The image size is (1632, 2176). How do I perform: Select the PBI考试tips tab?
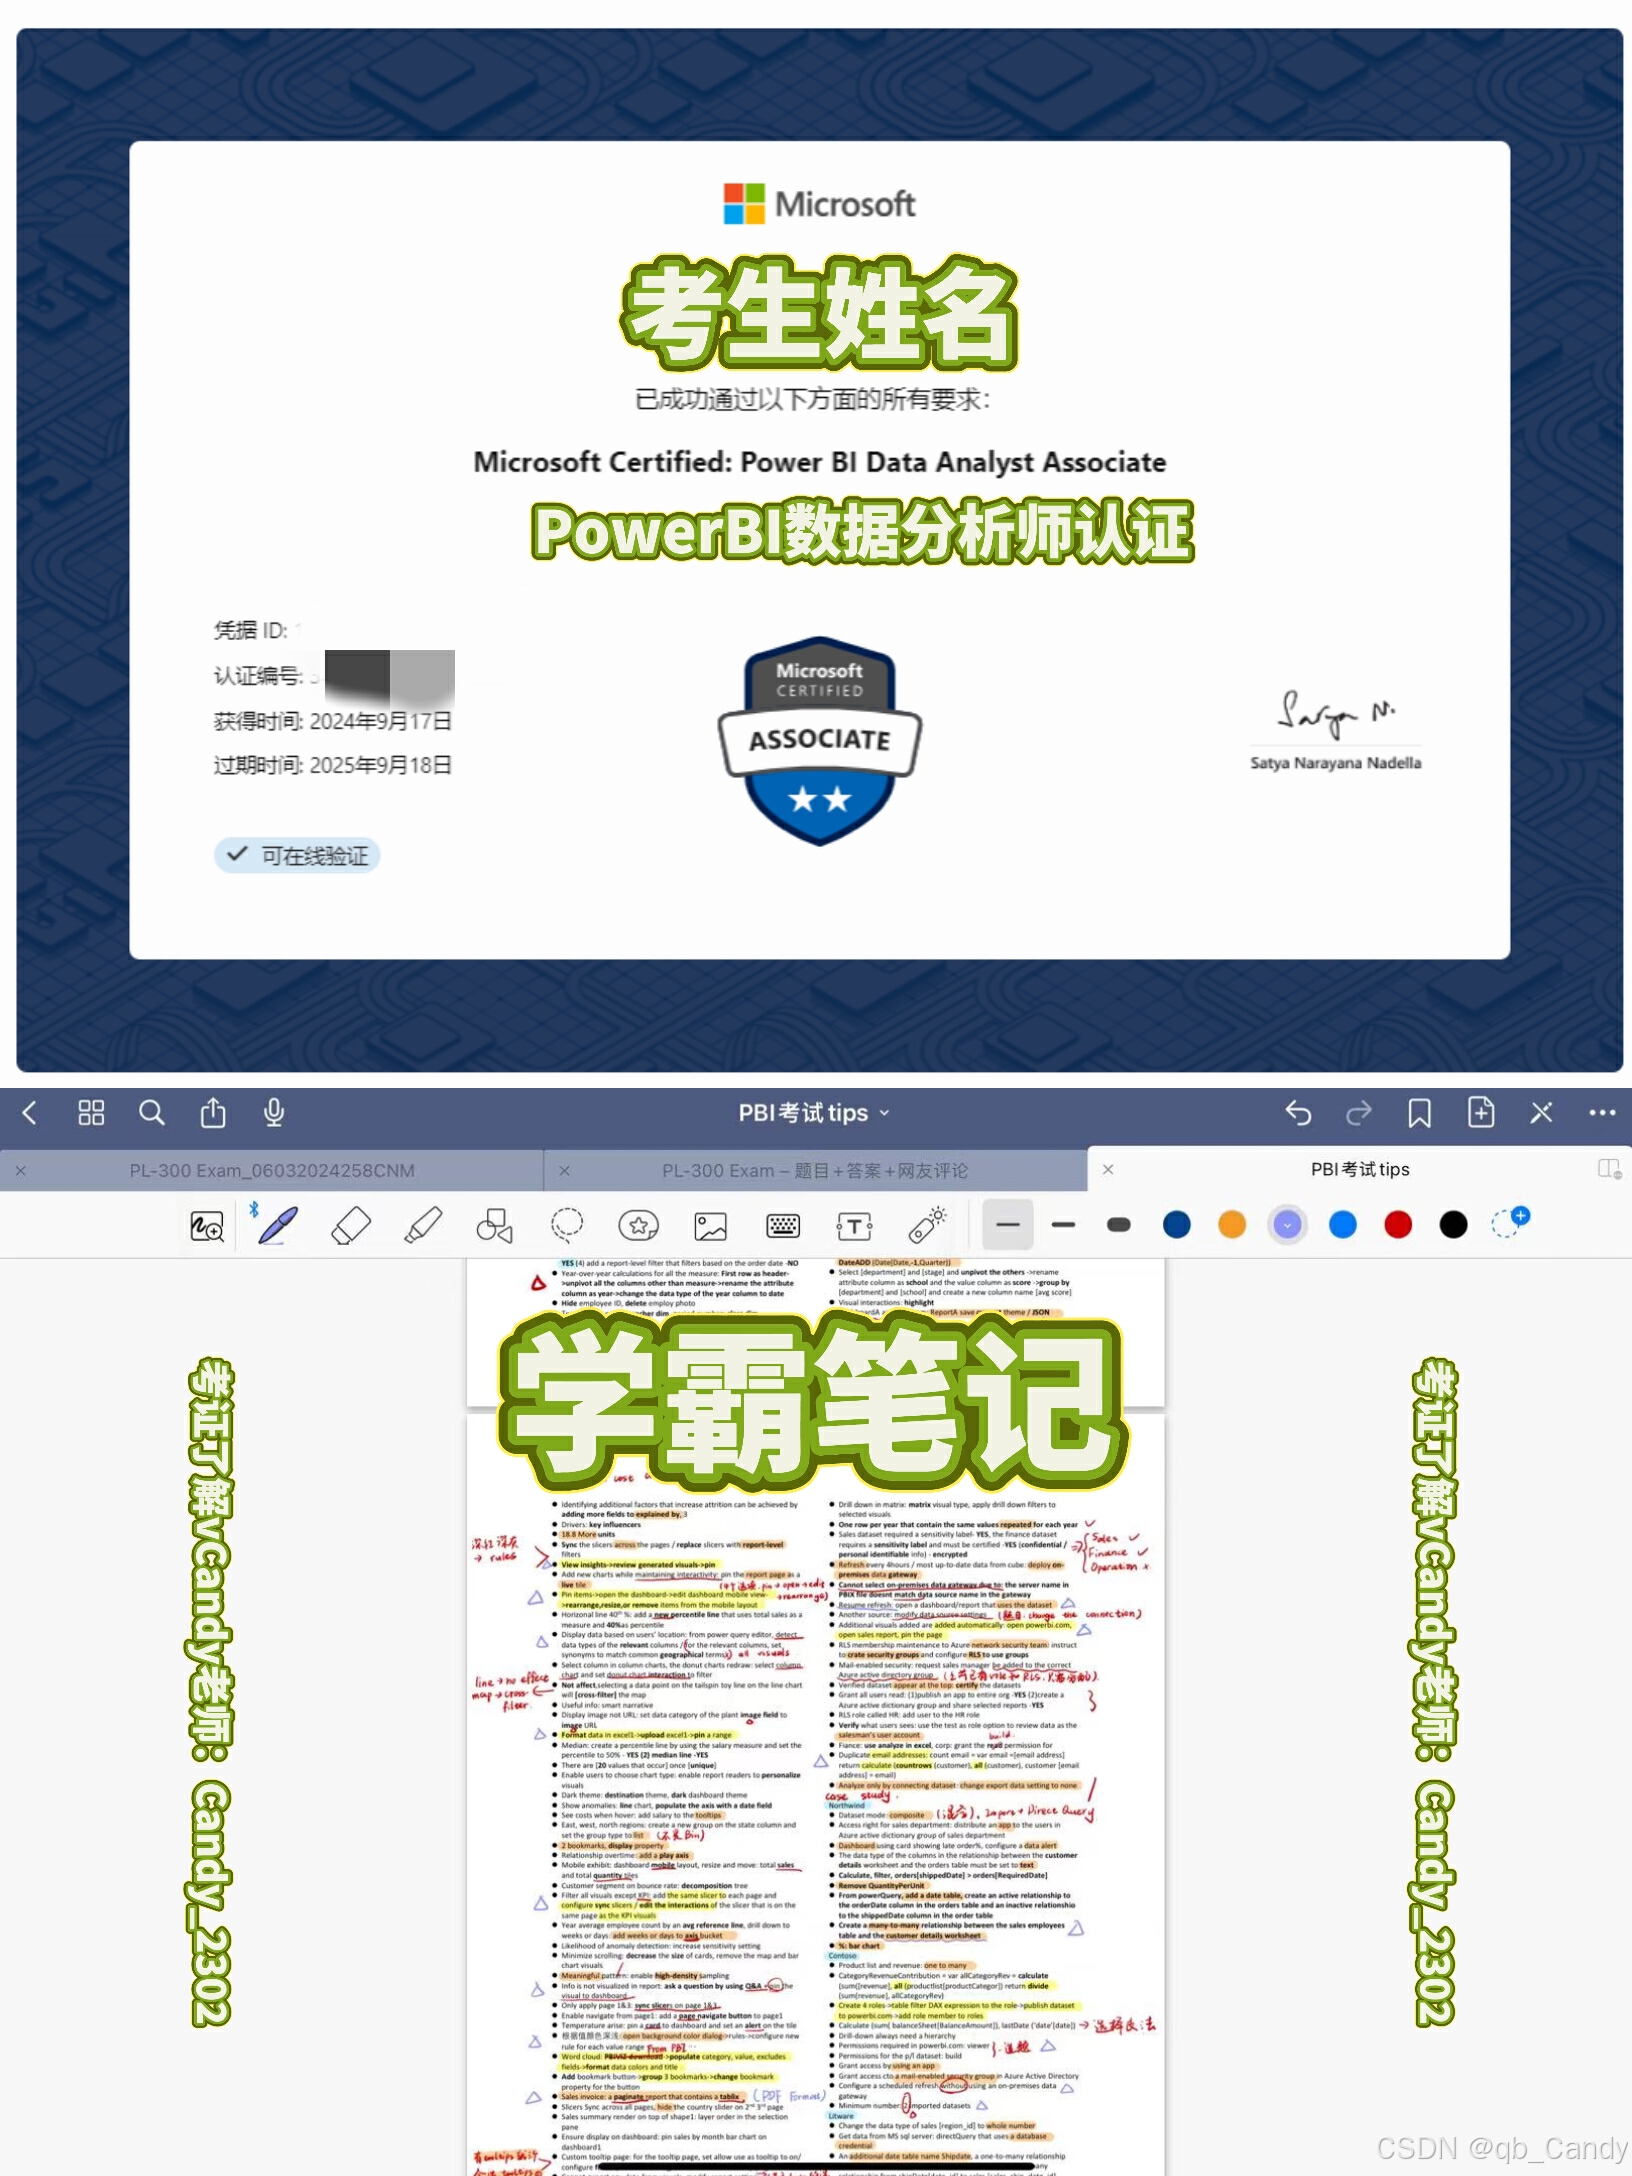[x=1360, y=1169]
